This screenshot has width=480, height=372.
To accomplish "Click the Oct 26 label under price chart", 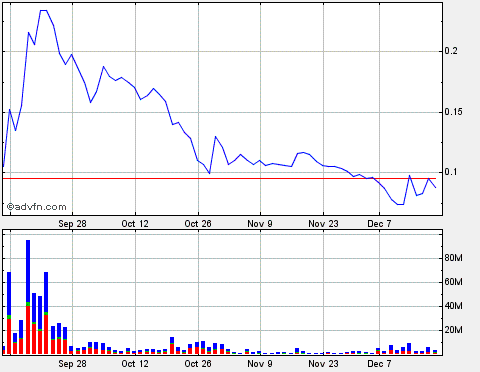I will click(x=198, y=224).
